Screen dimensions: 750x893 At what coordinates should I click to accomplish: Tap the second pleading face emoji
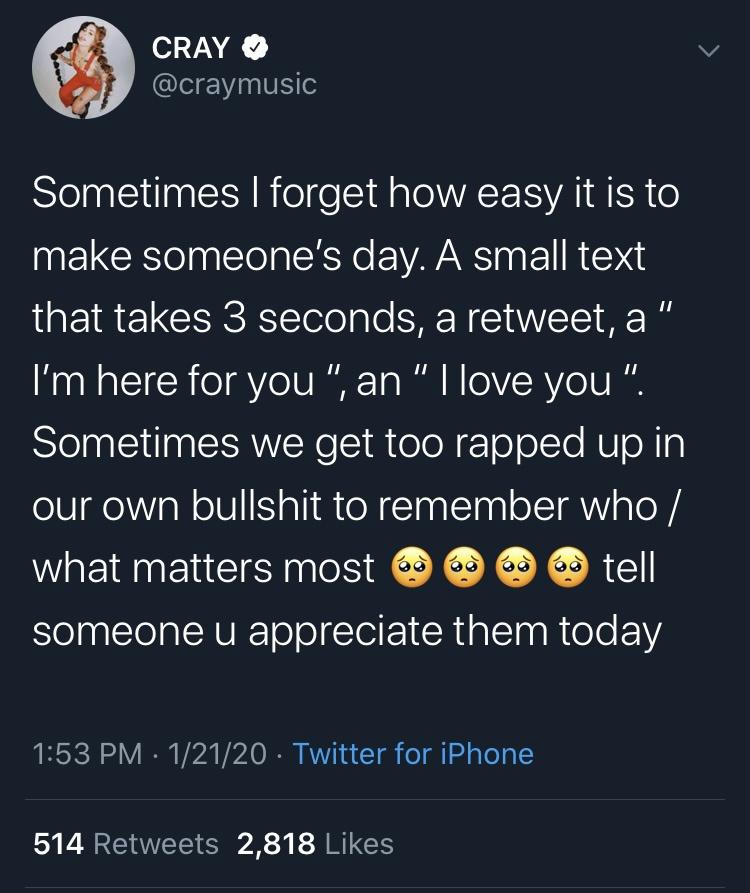point(461,570)
